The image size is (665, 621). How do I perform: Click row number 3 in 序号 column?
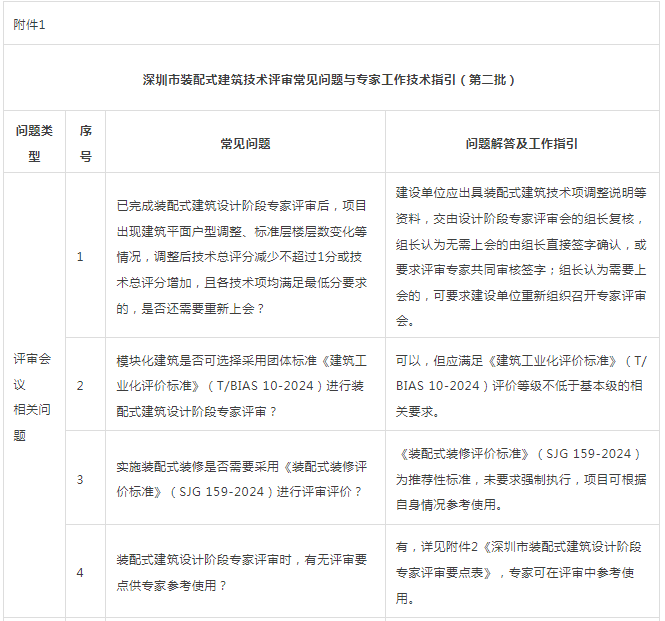tap(81, 479)
